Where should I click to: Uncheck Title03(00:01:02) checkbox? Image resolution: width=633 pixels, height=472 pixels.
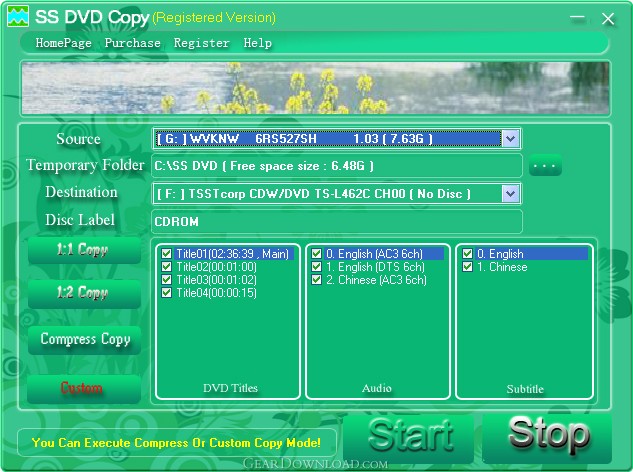166,279
